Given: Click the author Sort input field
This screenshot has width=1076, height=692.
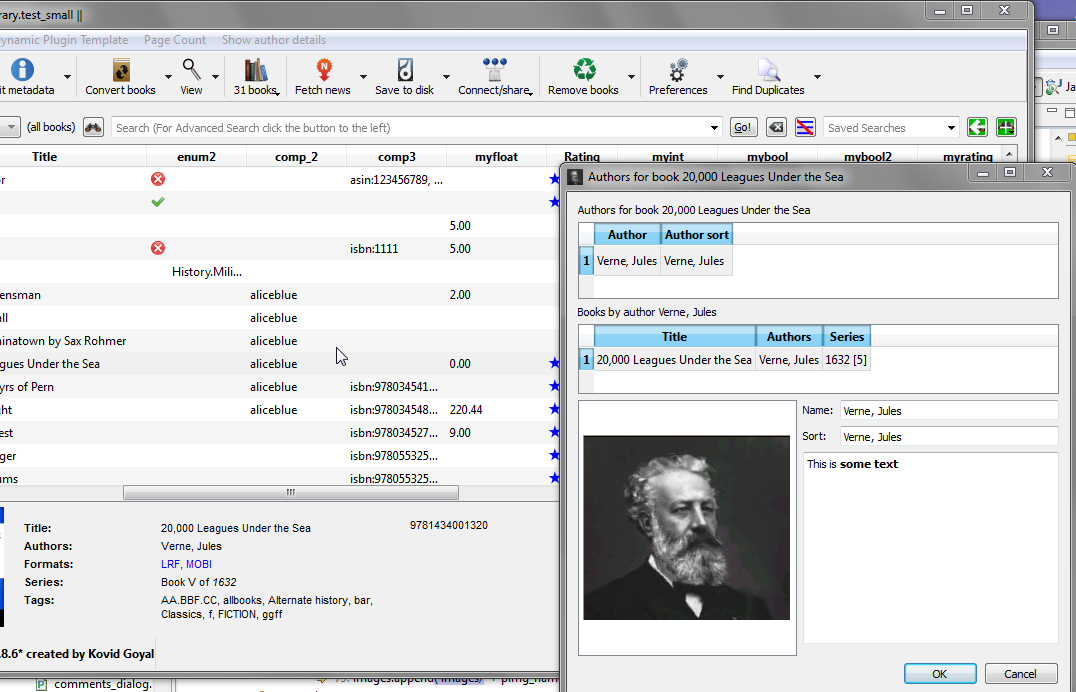Looking at the screenshot, I should [949, 437].
